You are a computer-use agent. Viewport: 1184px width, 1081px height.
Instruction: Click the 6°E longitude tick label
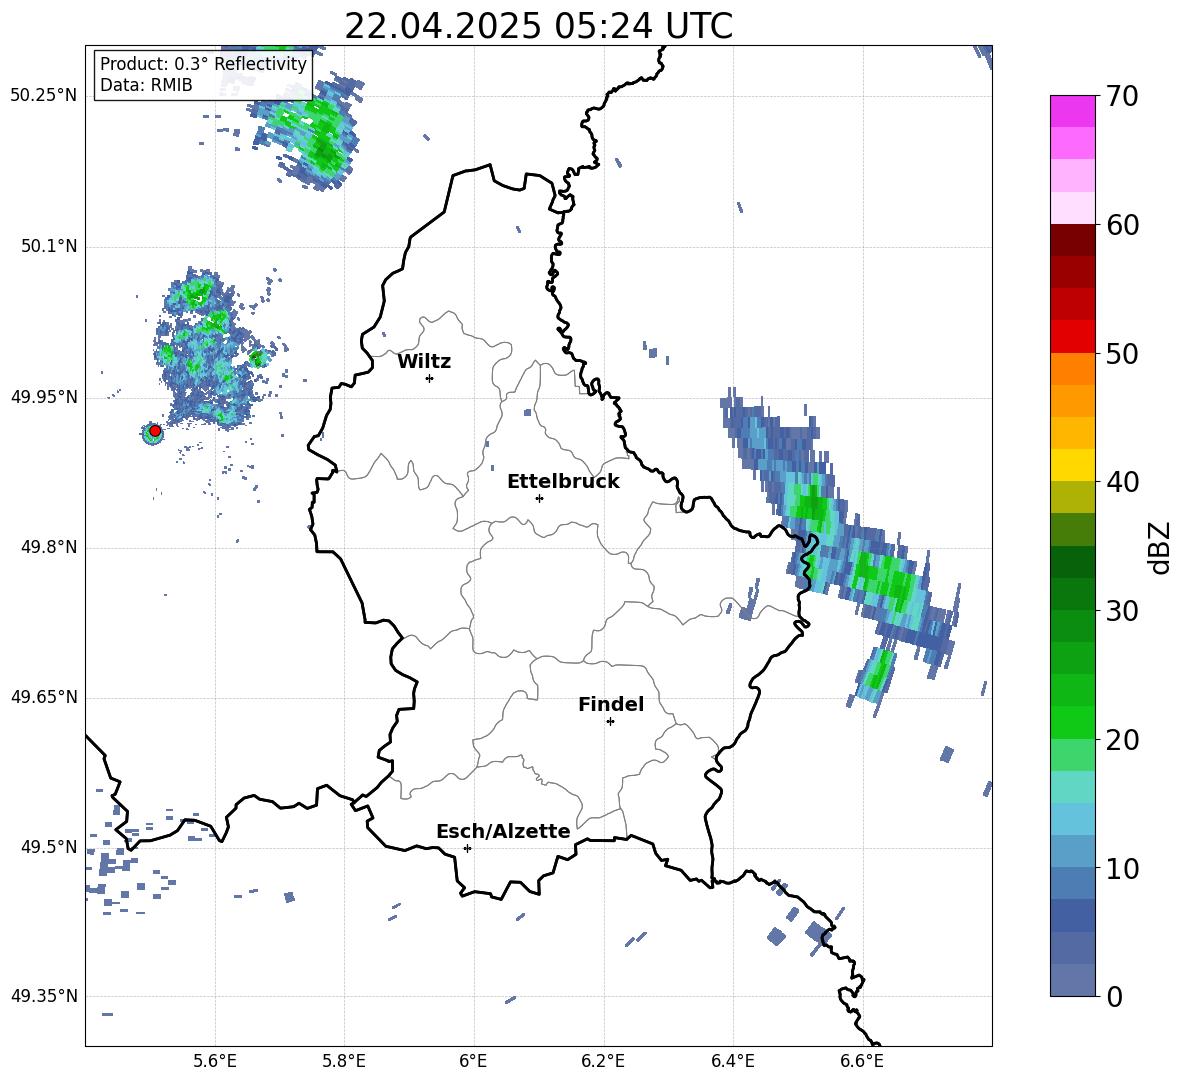pyautogui.click(x=473, y=1061)
